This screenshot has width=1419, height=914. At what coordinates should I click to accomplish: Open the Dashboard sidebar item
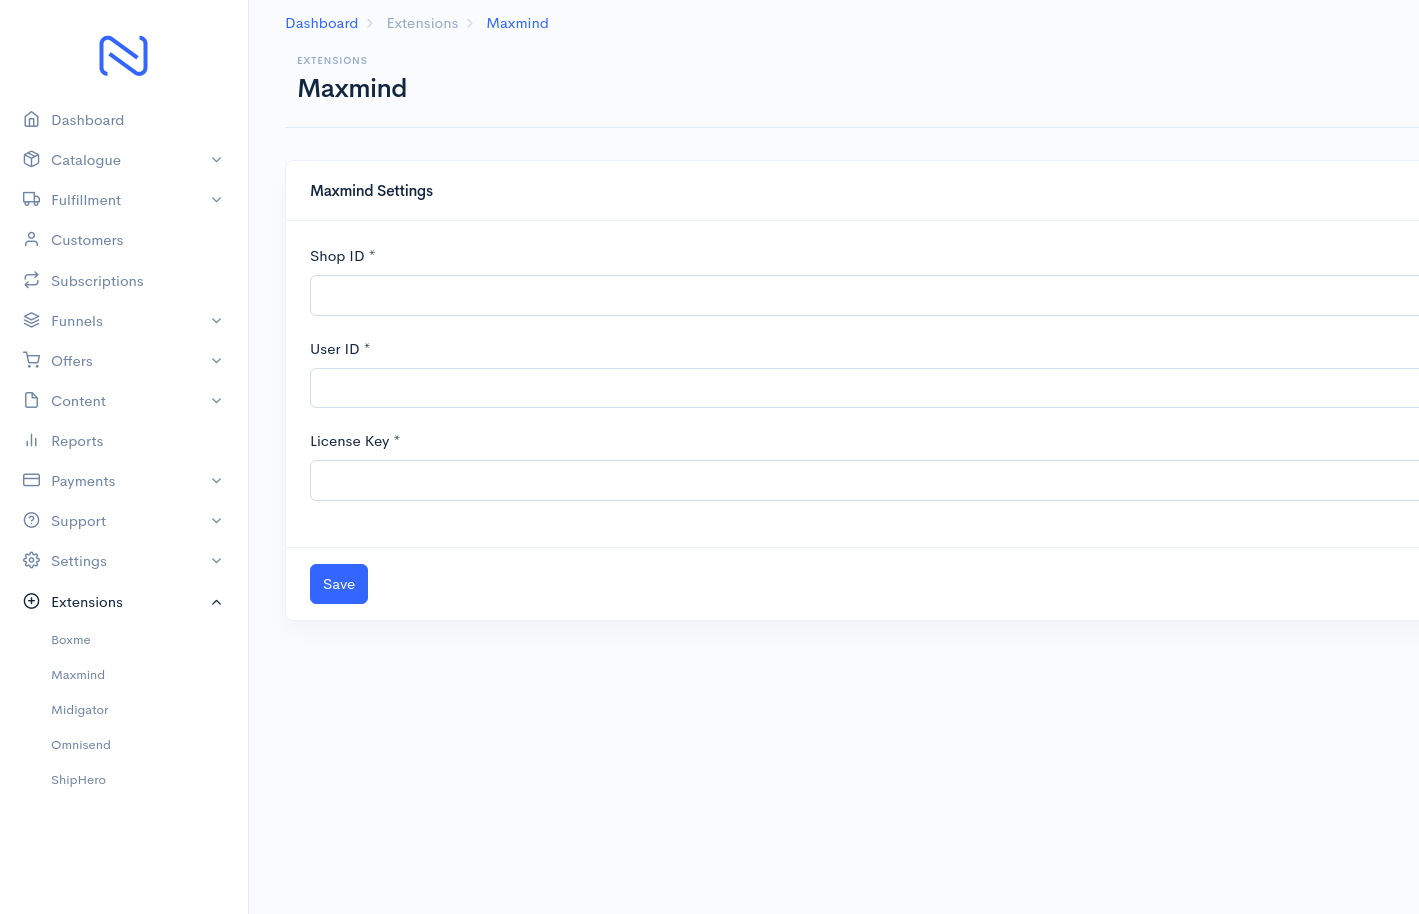123,120
